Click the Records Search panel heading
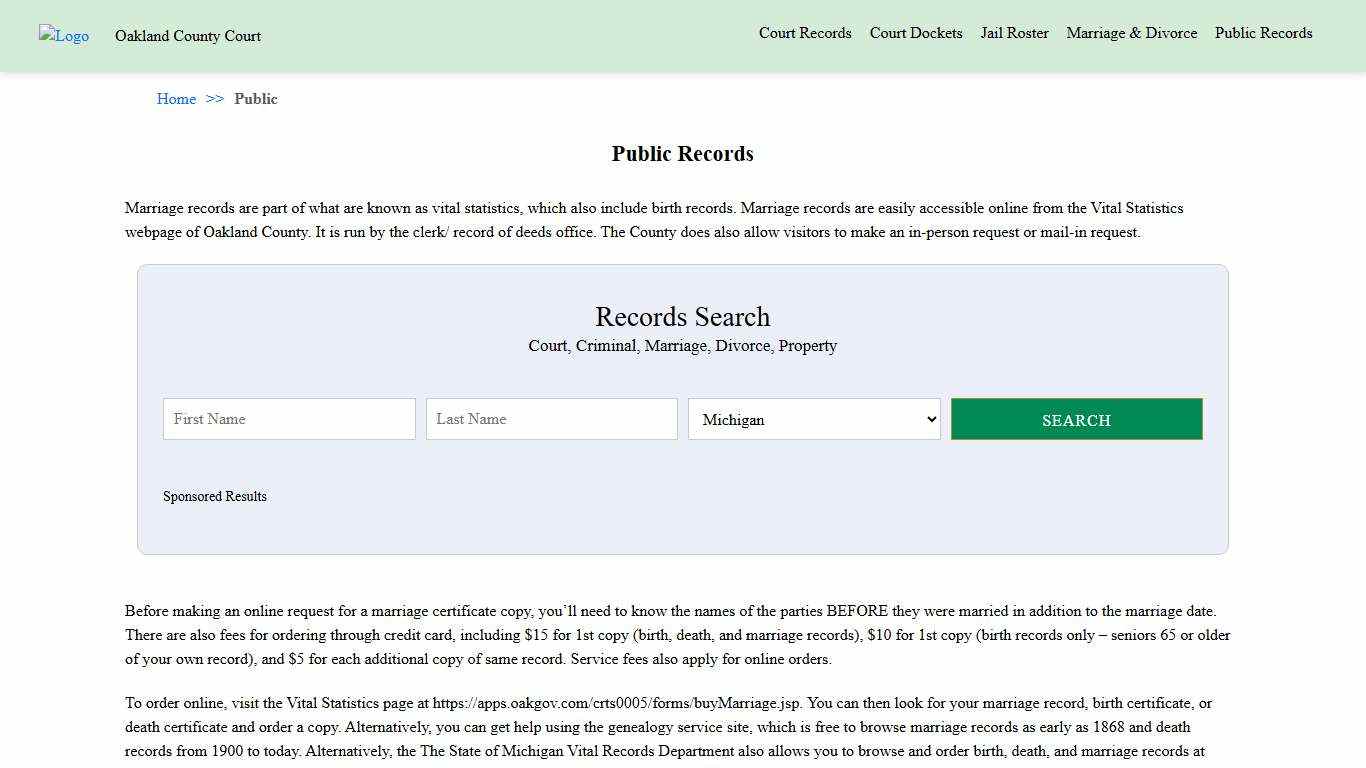1366x768 pixels. (682, 317)
